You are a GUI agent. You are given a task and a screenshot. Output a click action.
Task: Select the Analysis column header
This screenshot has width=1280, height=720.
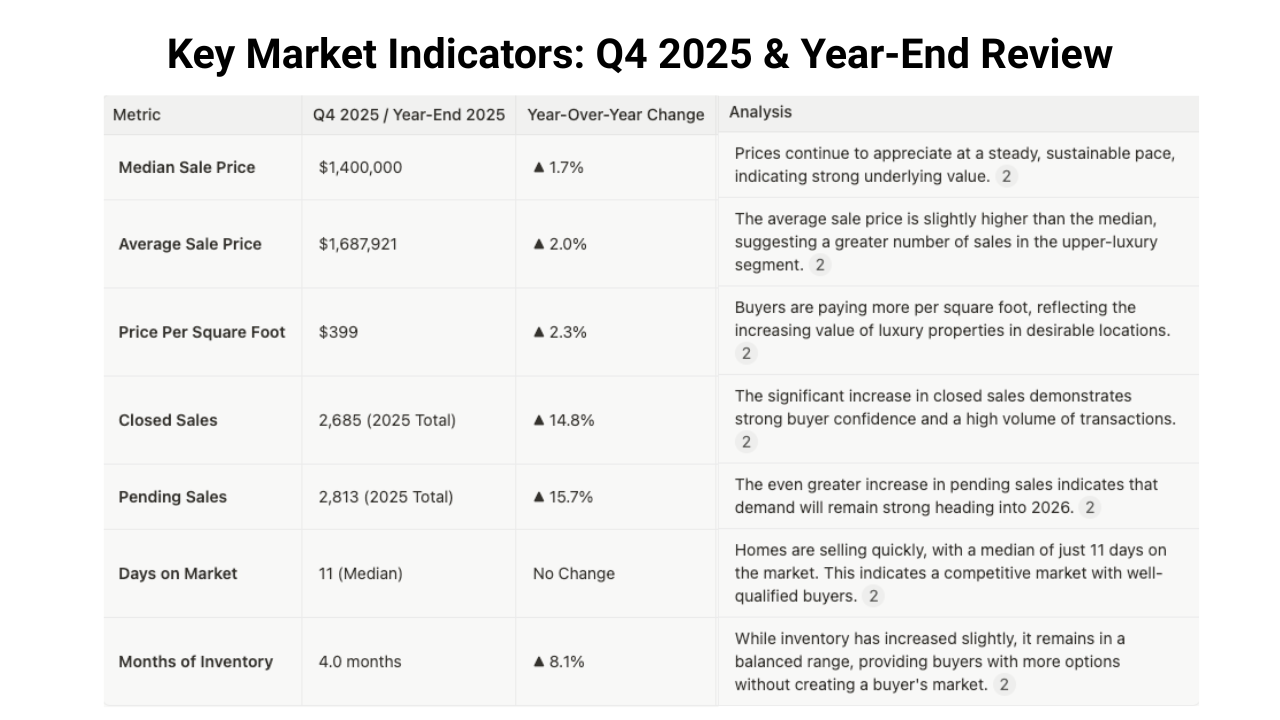pos(760,112)
